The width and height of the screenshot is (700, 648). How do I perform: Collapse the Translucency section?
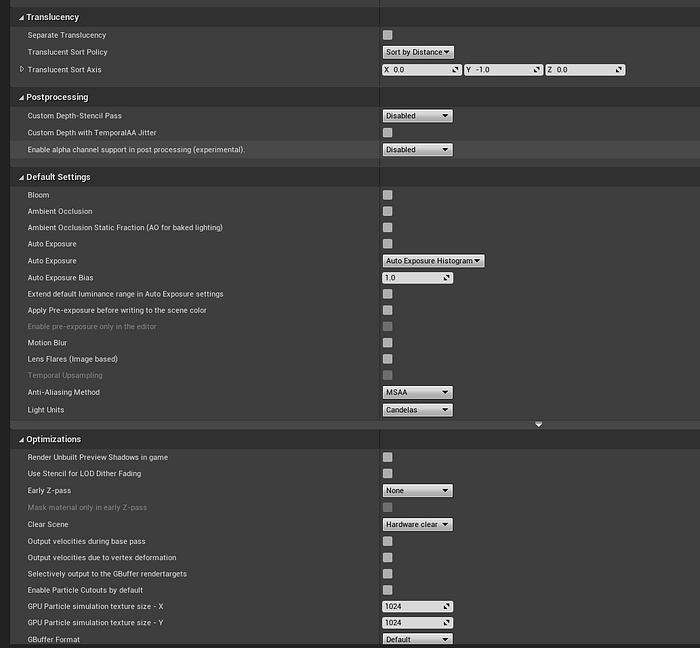(x=21, y=18)
